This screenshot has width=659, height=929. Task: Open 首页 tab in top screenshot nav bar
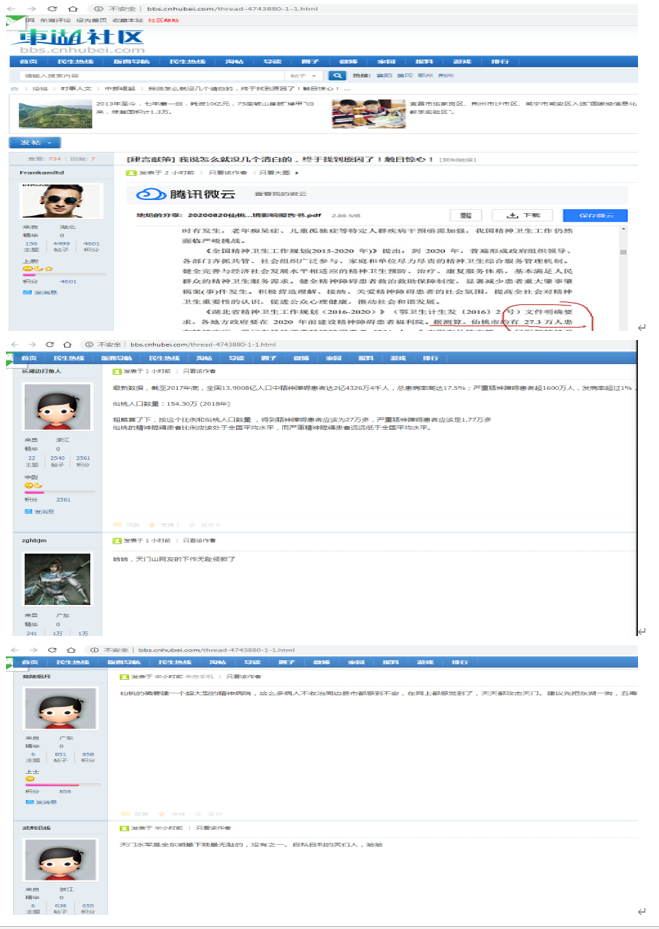(28, 62)
